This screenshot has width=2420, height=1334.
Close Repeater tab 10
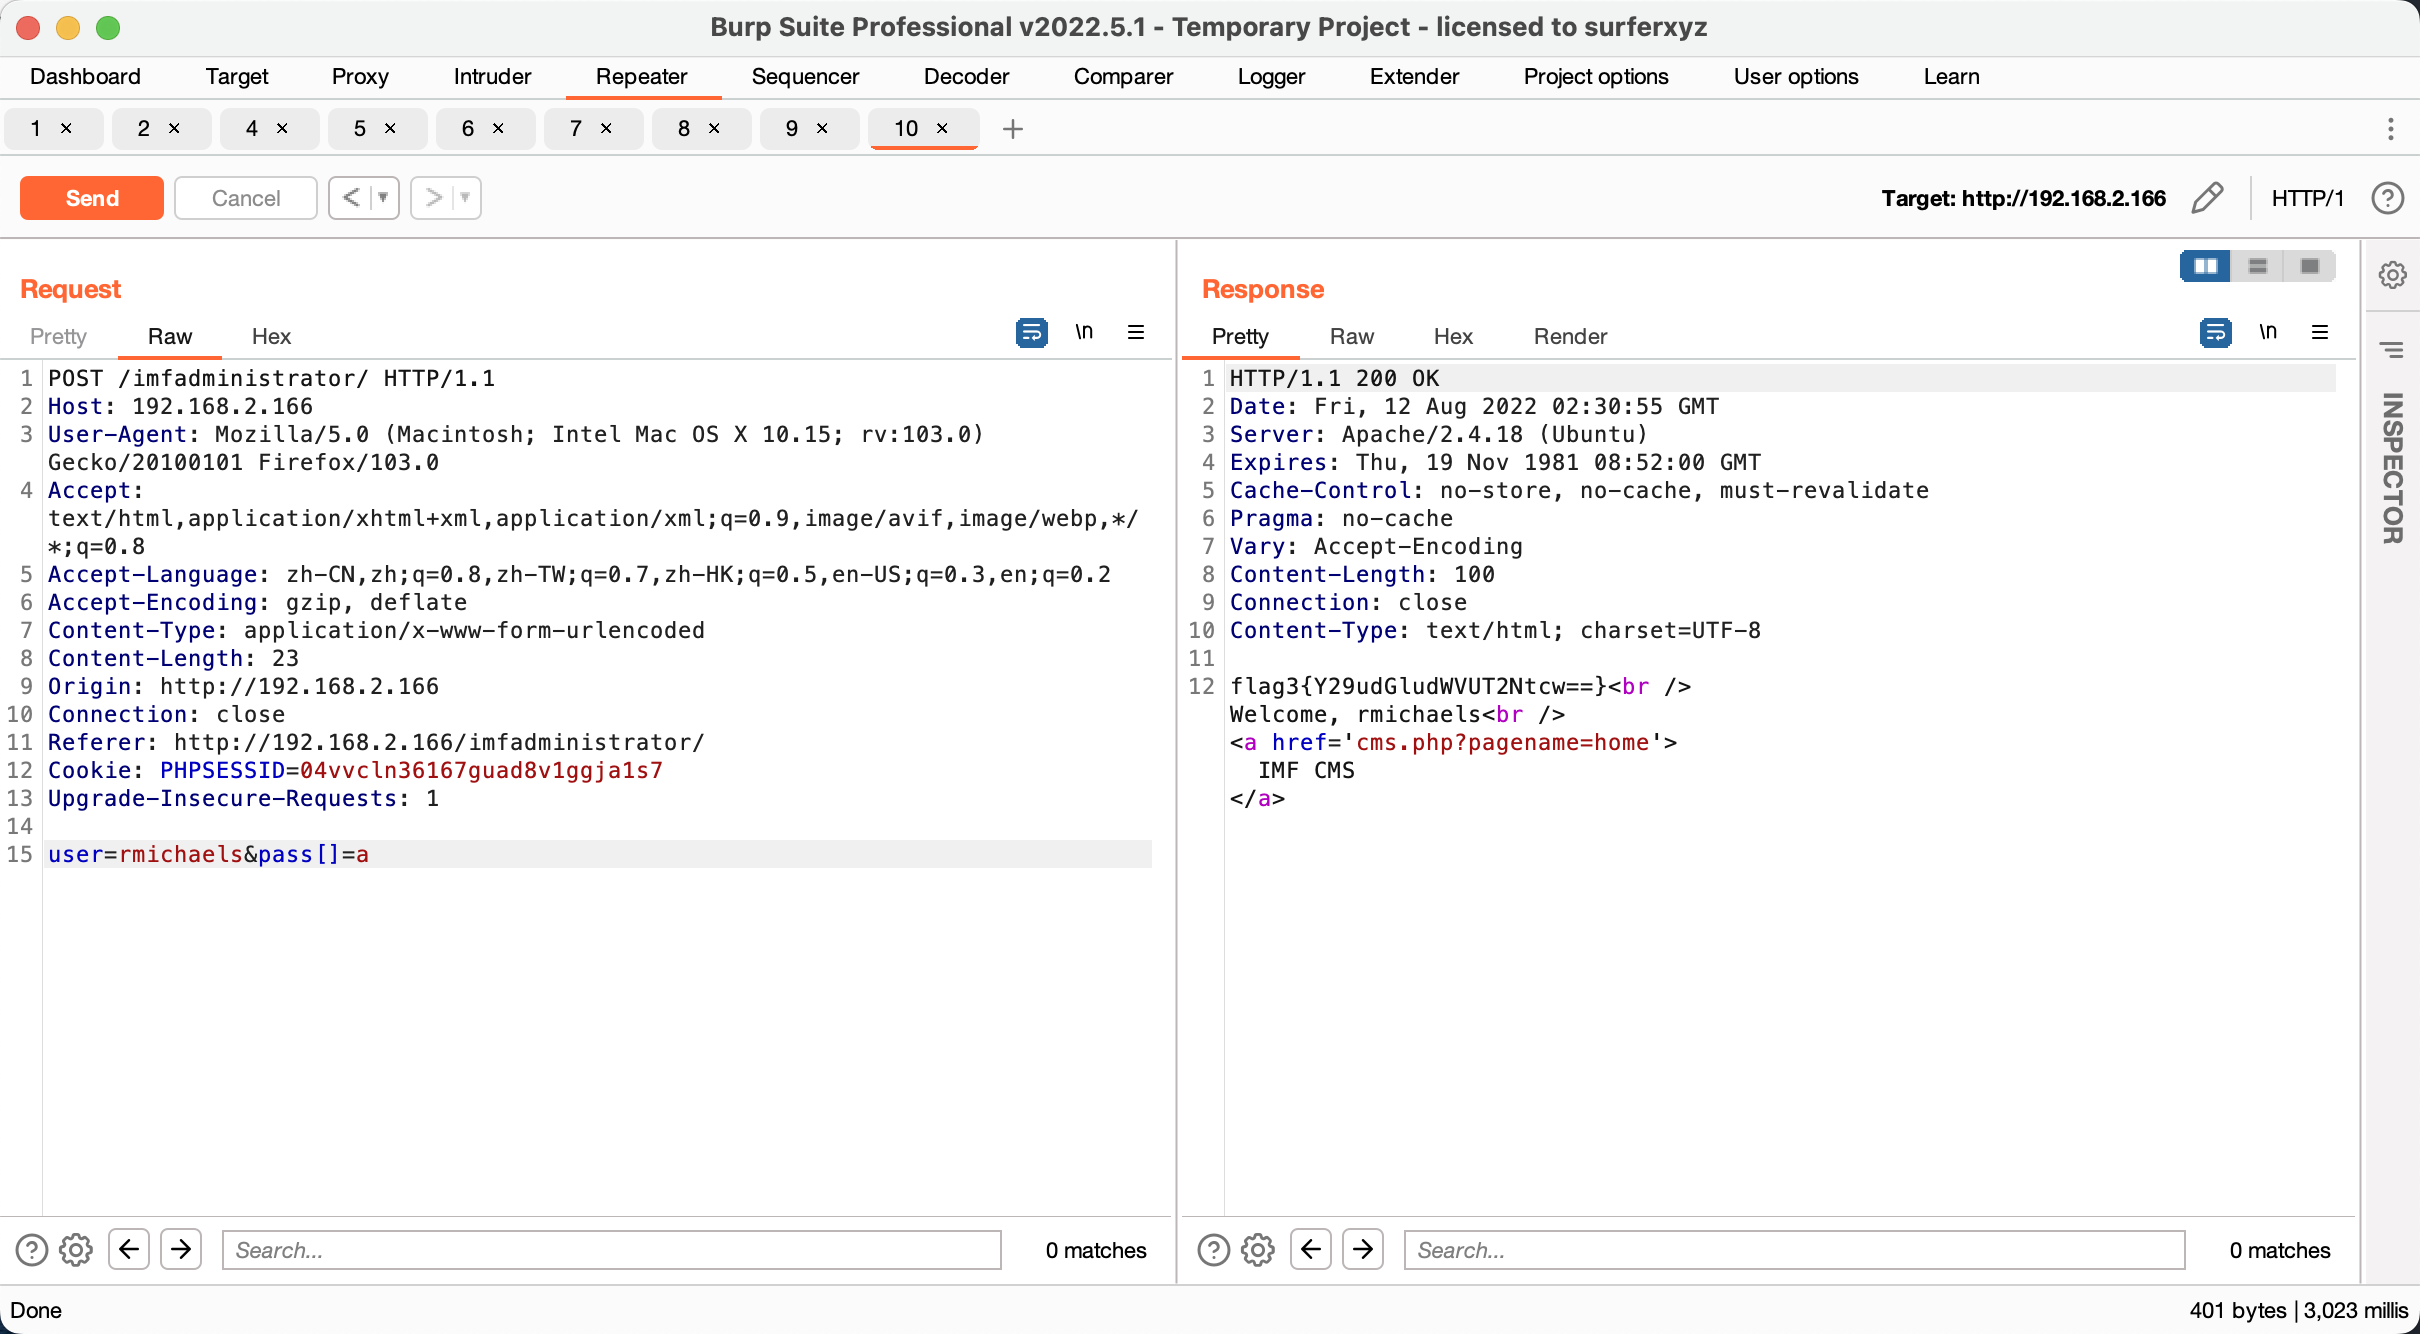[x=942, y=128]
